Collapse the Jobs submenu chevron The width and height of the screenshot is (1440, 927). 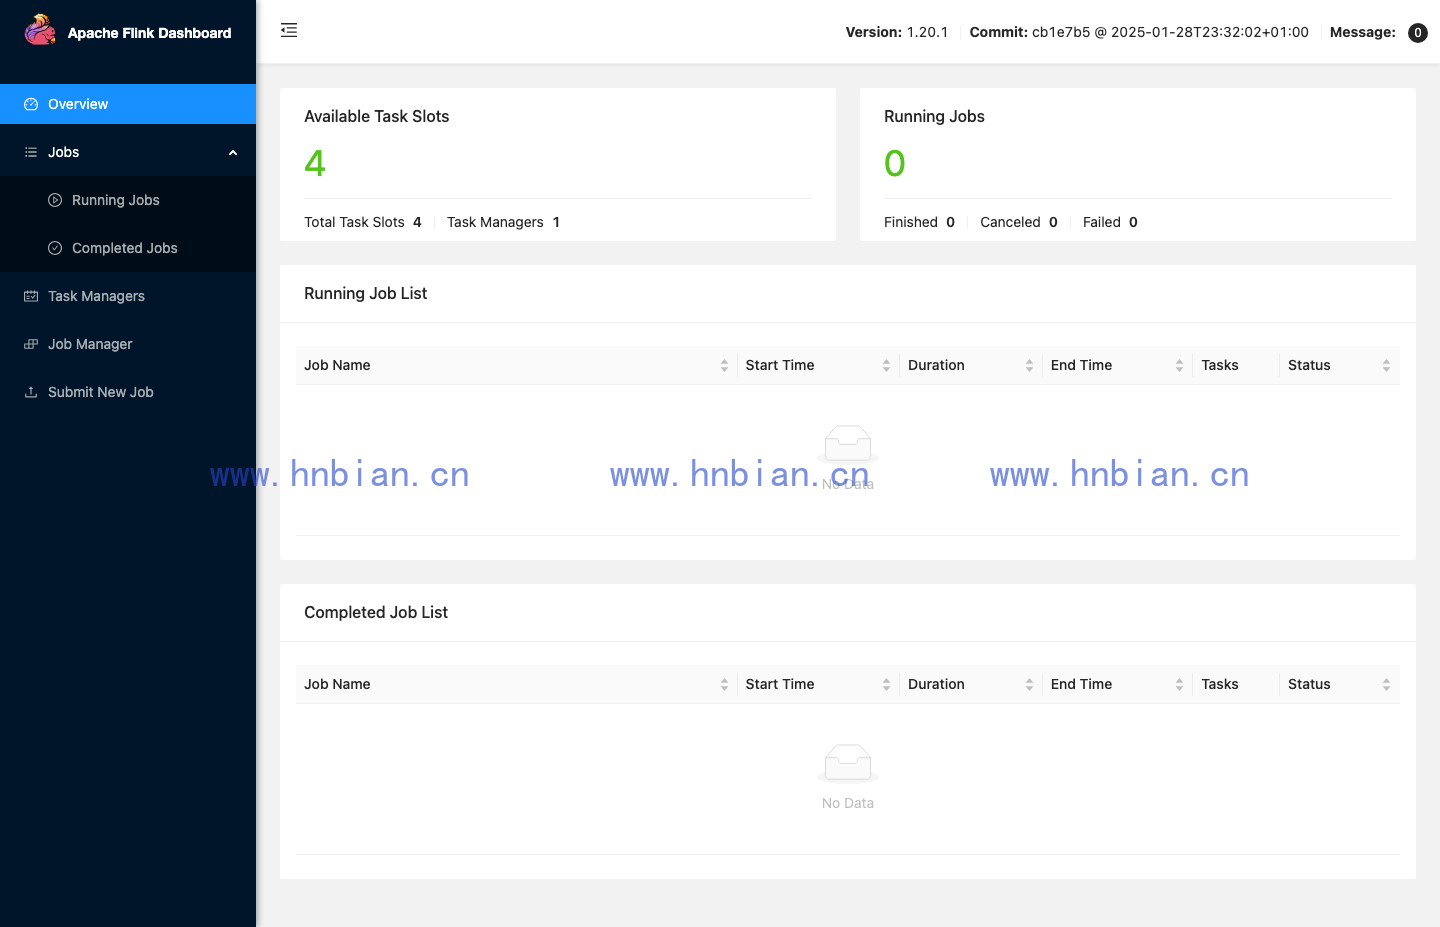point(233,153)
